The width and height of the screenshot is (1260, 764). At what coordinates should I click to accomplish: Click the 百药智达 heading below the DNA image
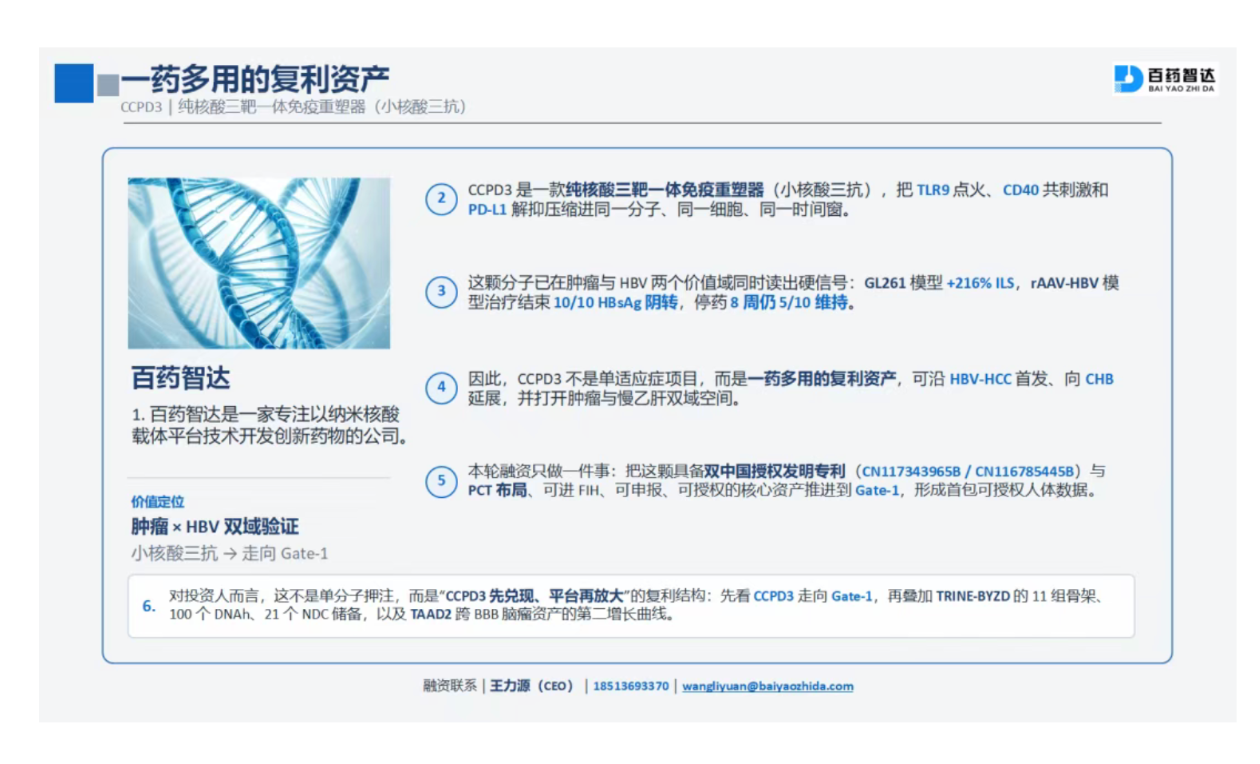[x=181, y=378]
